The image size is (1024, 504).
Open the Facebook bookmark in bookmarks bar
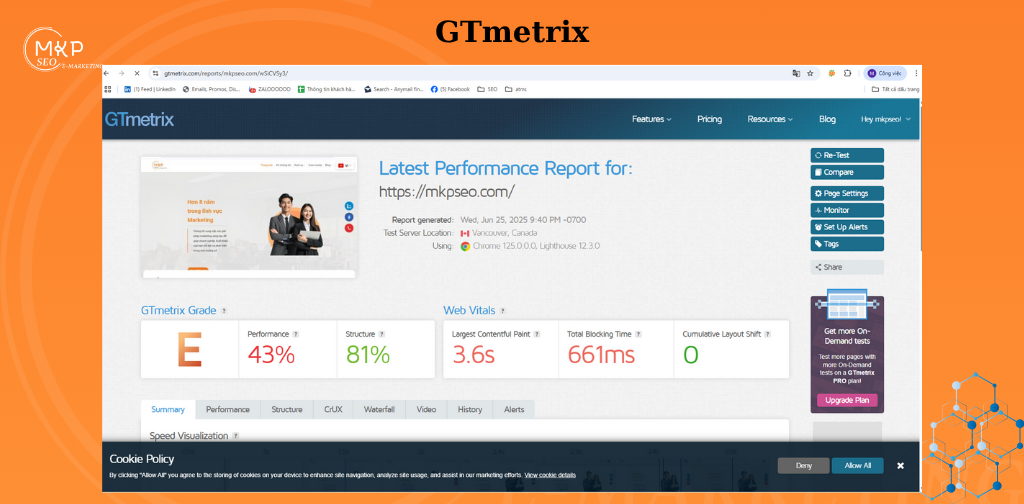[450, 89]
